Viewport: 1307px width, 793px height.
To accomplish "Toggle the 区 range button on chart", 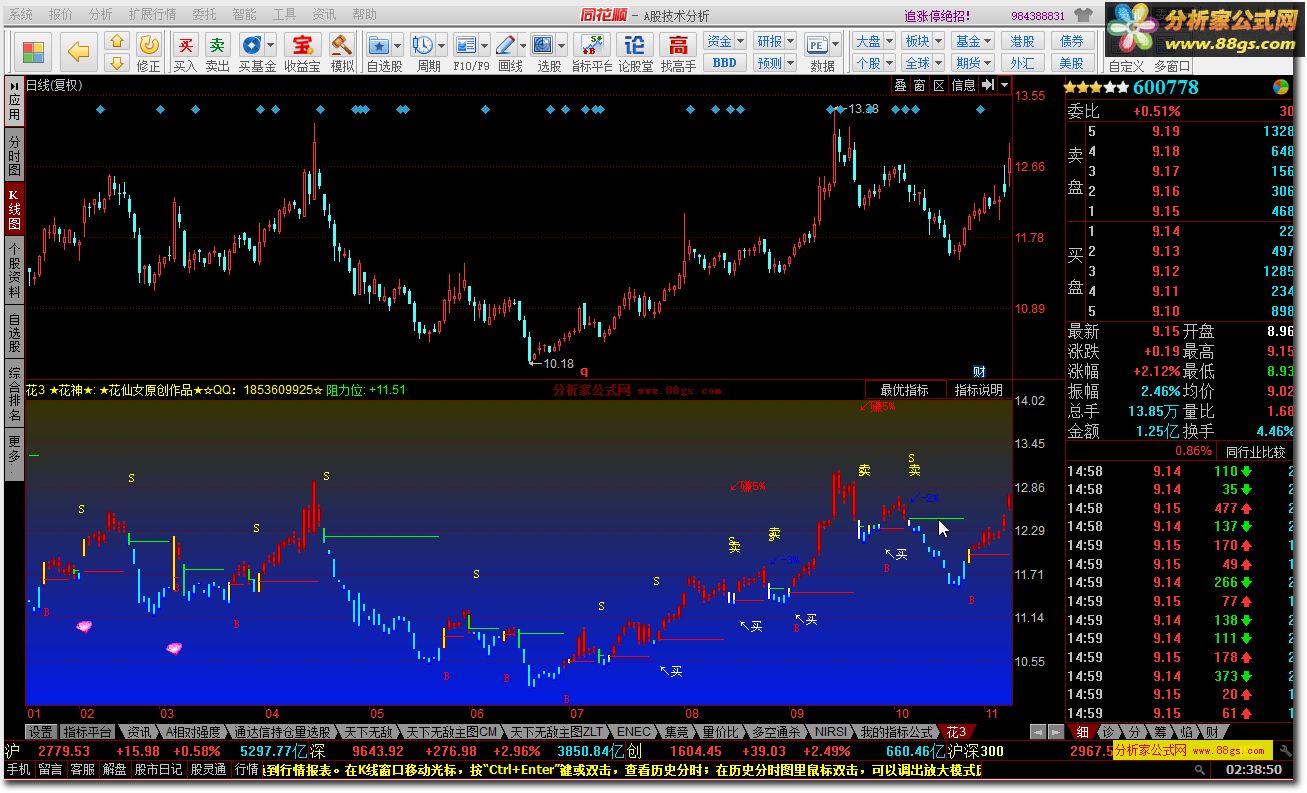I will pos(938,85).
